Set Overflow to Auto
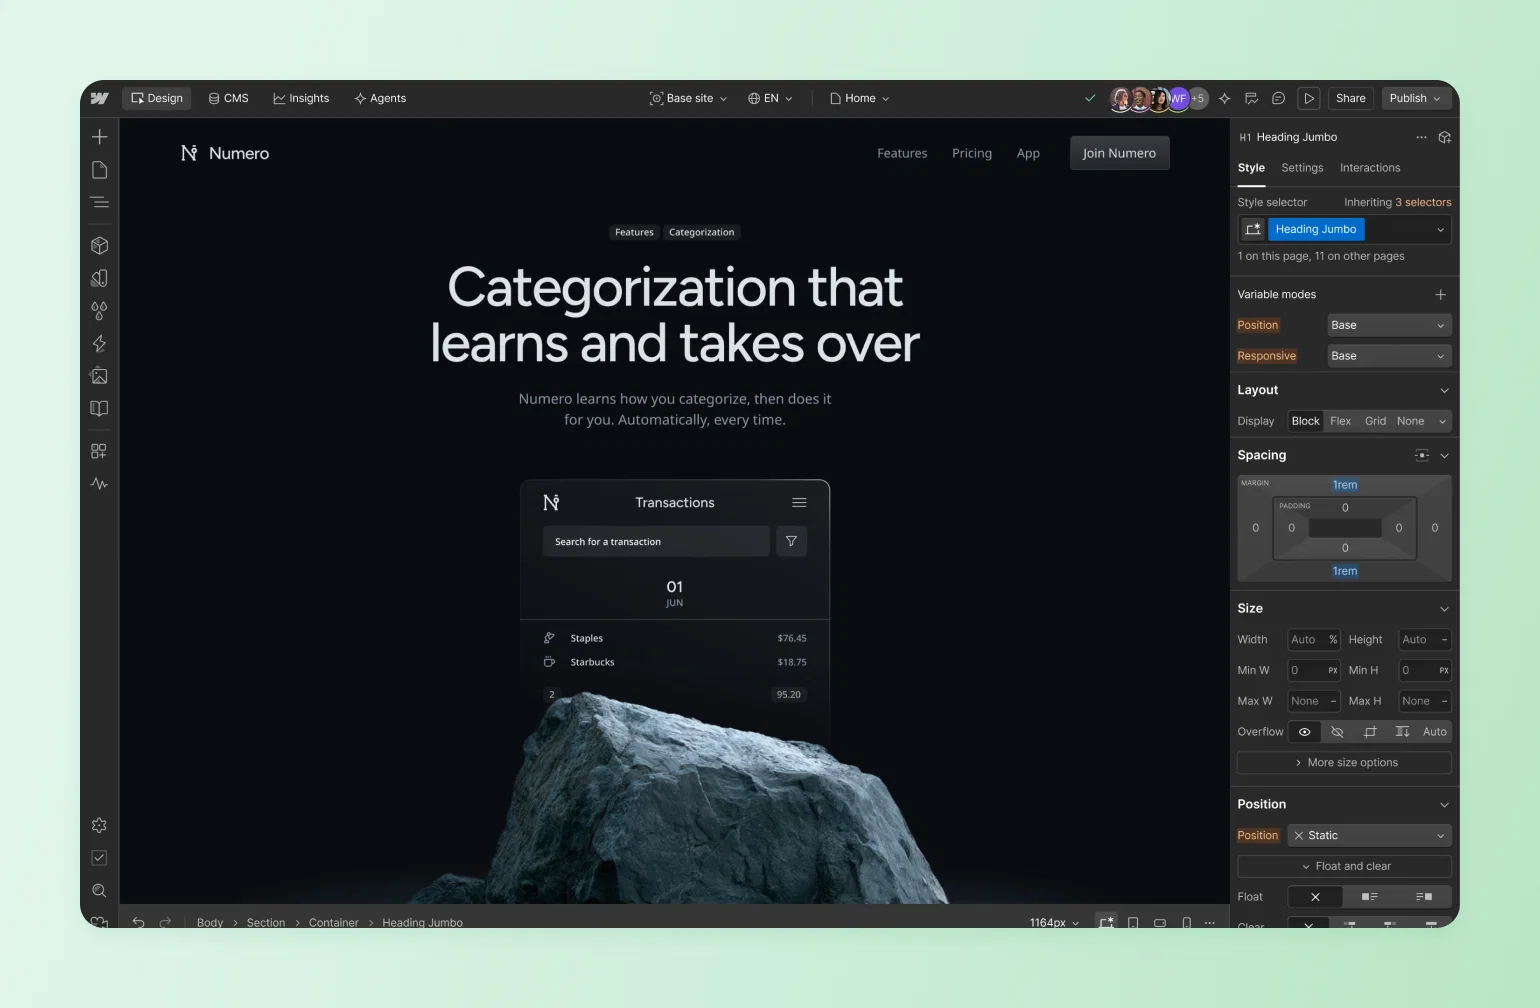The image size is (1540, 1008). tap(1435, 732)
